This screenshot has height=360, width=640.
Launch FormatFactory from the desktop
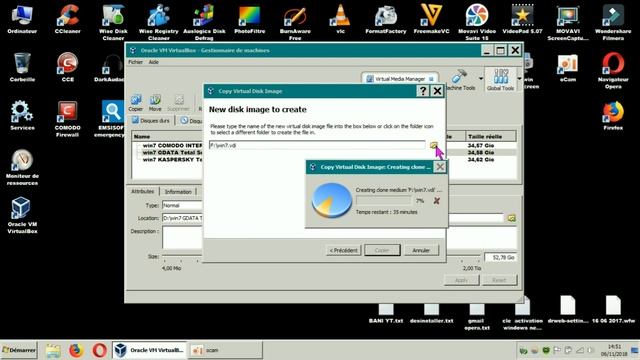pyautogui.click(x=386, y=19)
